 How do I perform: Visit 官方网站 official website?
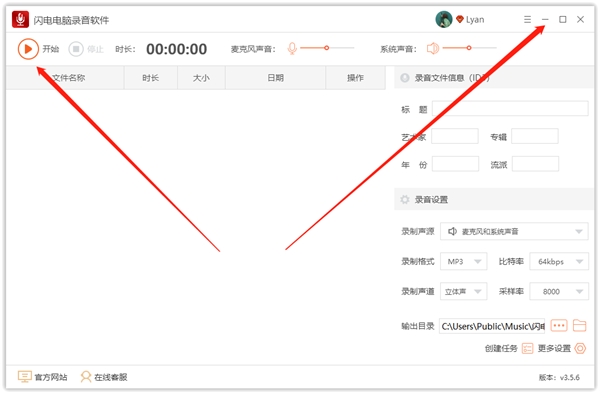[42, 377]
